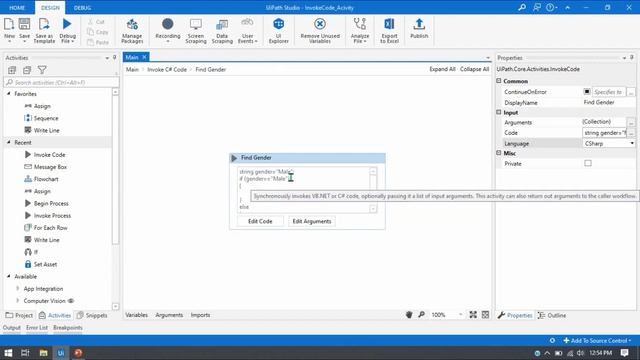
Task: Click fit to screen icon
Action: (473, 315)
